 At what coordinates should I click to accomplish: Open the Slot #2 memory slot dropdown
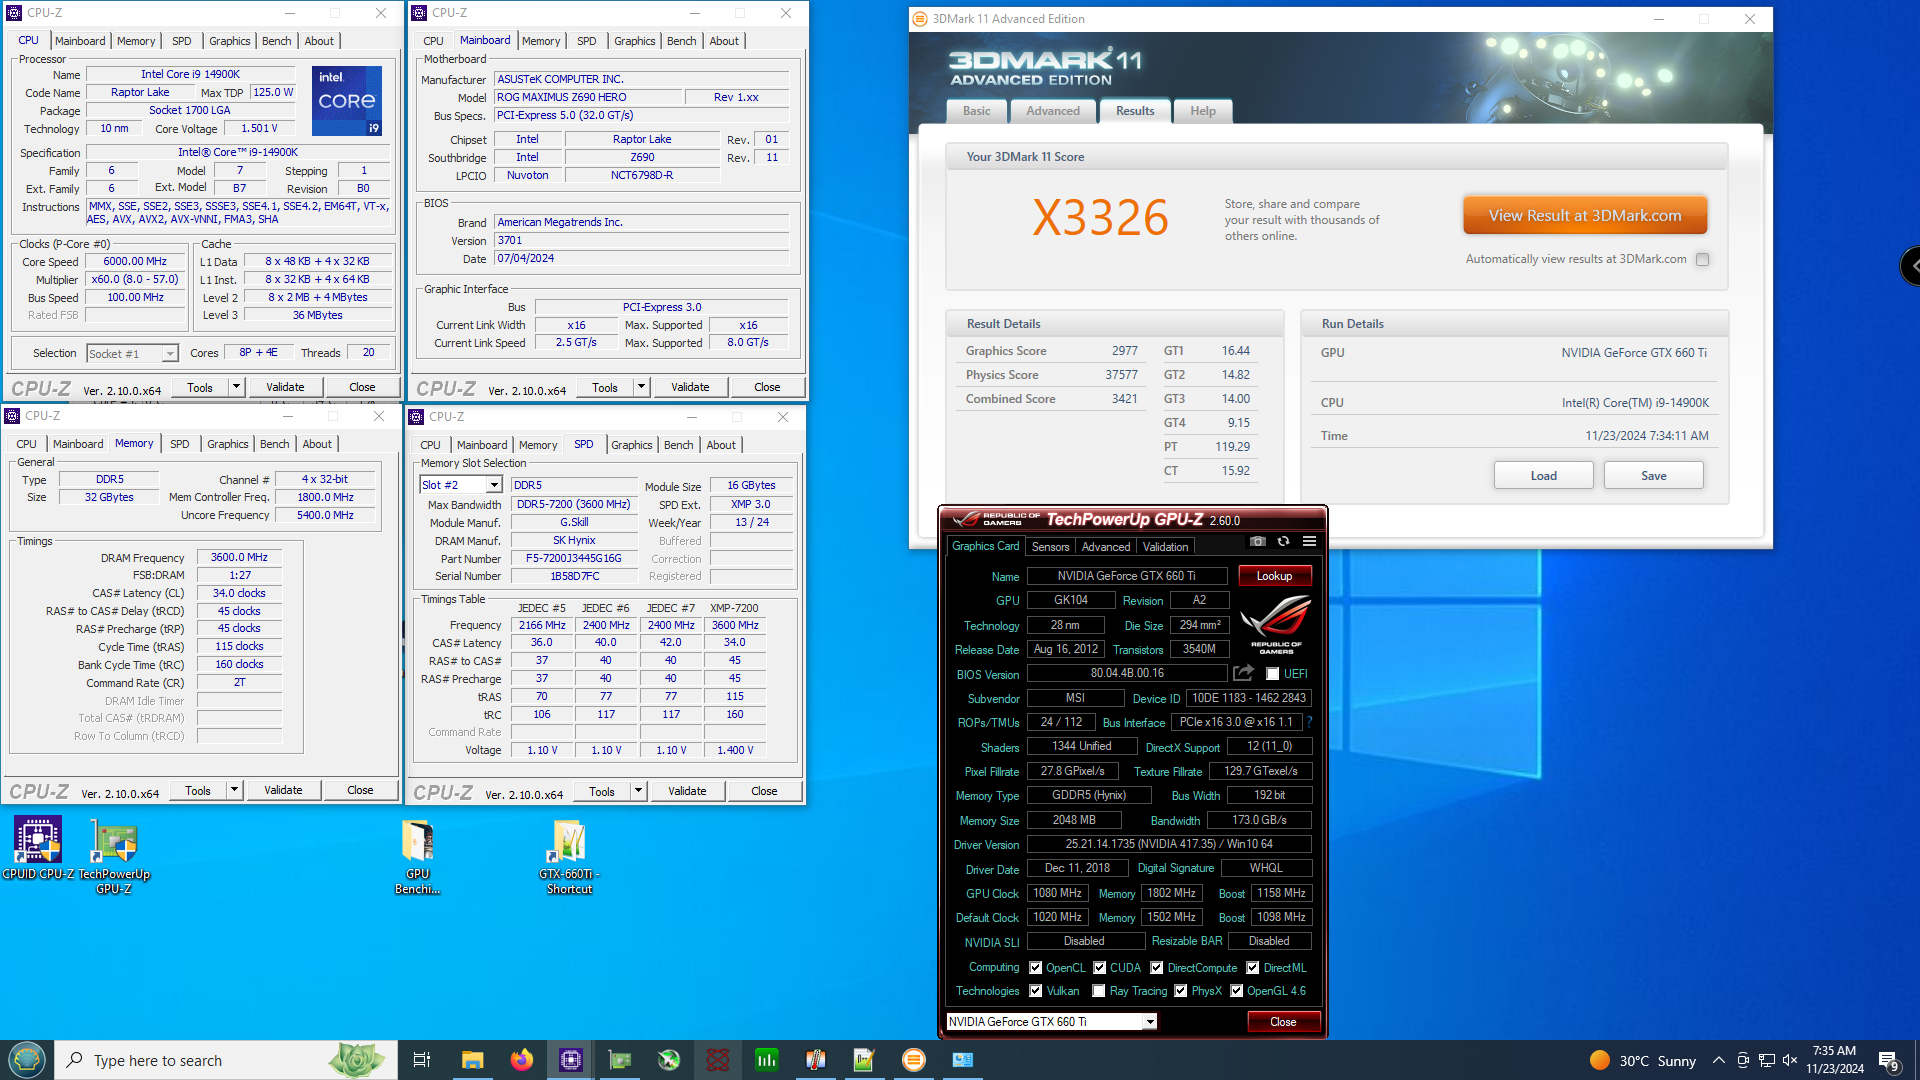[x=494, y=485]
